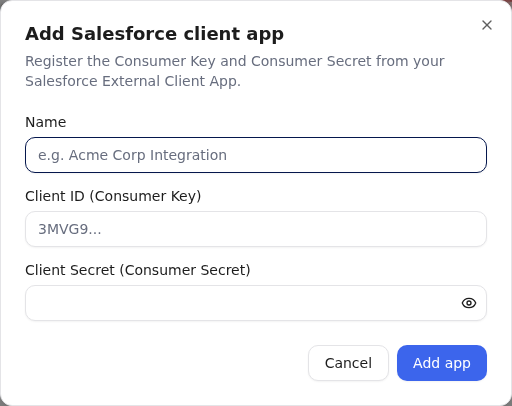
Task: Click the 3MVG9... placeholder text
Action: [x=70, y=229]
